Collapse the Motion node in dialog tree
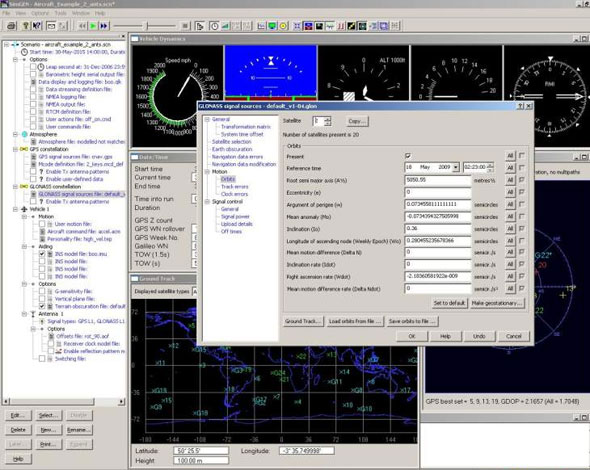 pos(207,172)
